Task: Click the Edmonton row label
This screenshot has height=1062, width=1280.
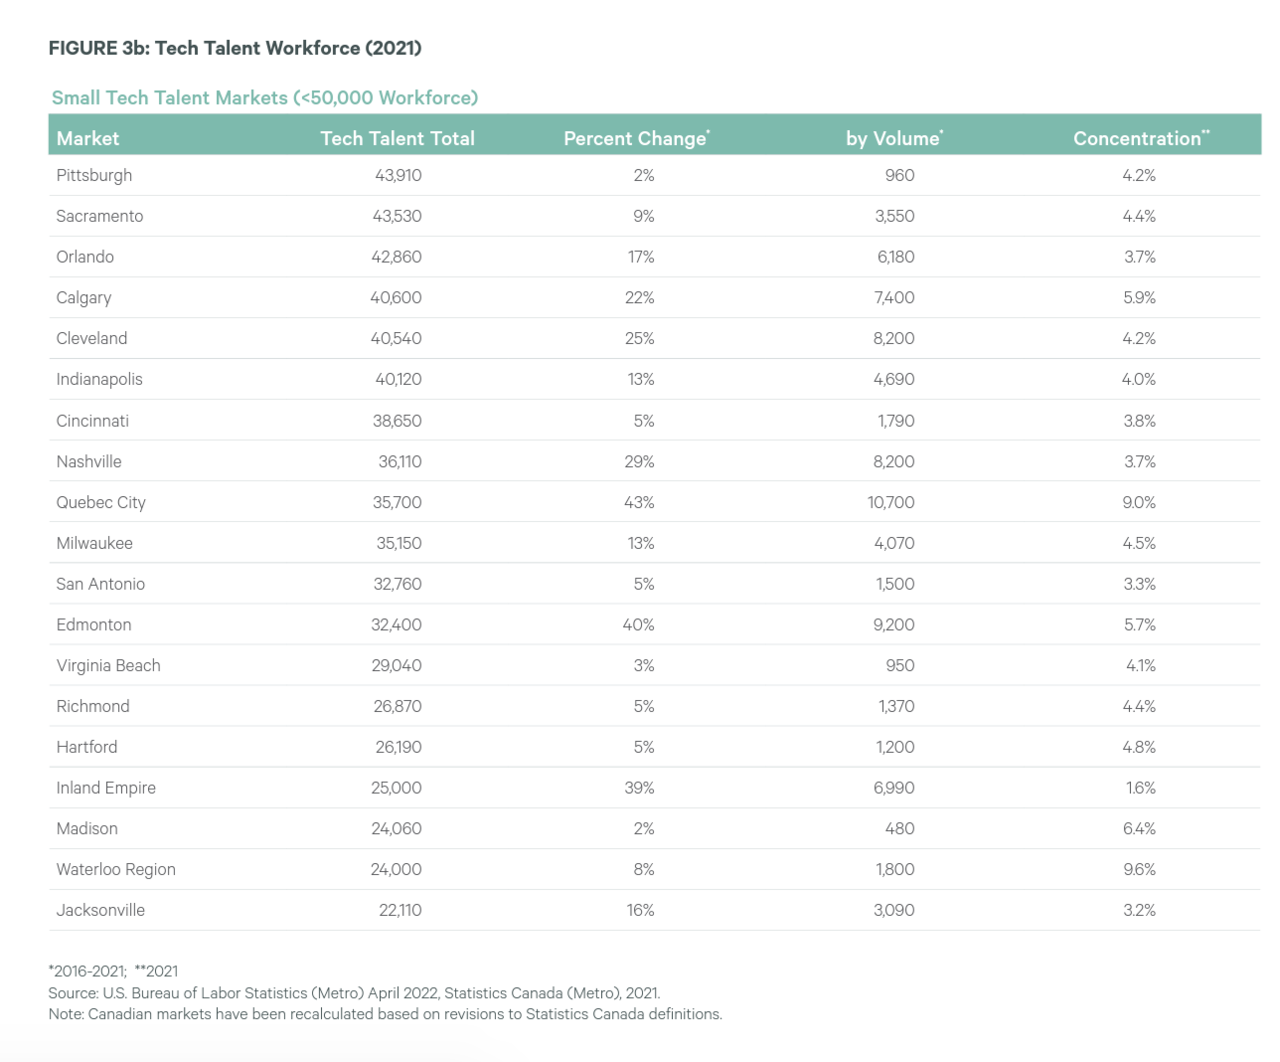Action: (x=94, y=624)
